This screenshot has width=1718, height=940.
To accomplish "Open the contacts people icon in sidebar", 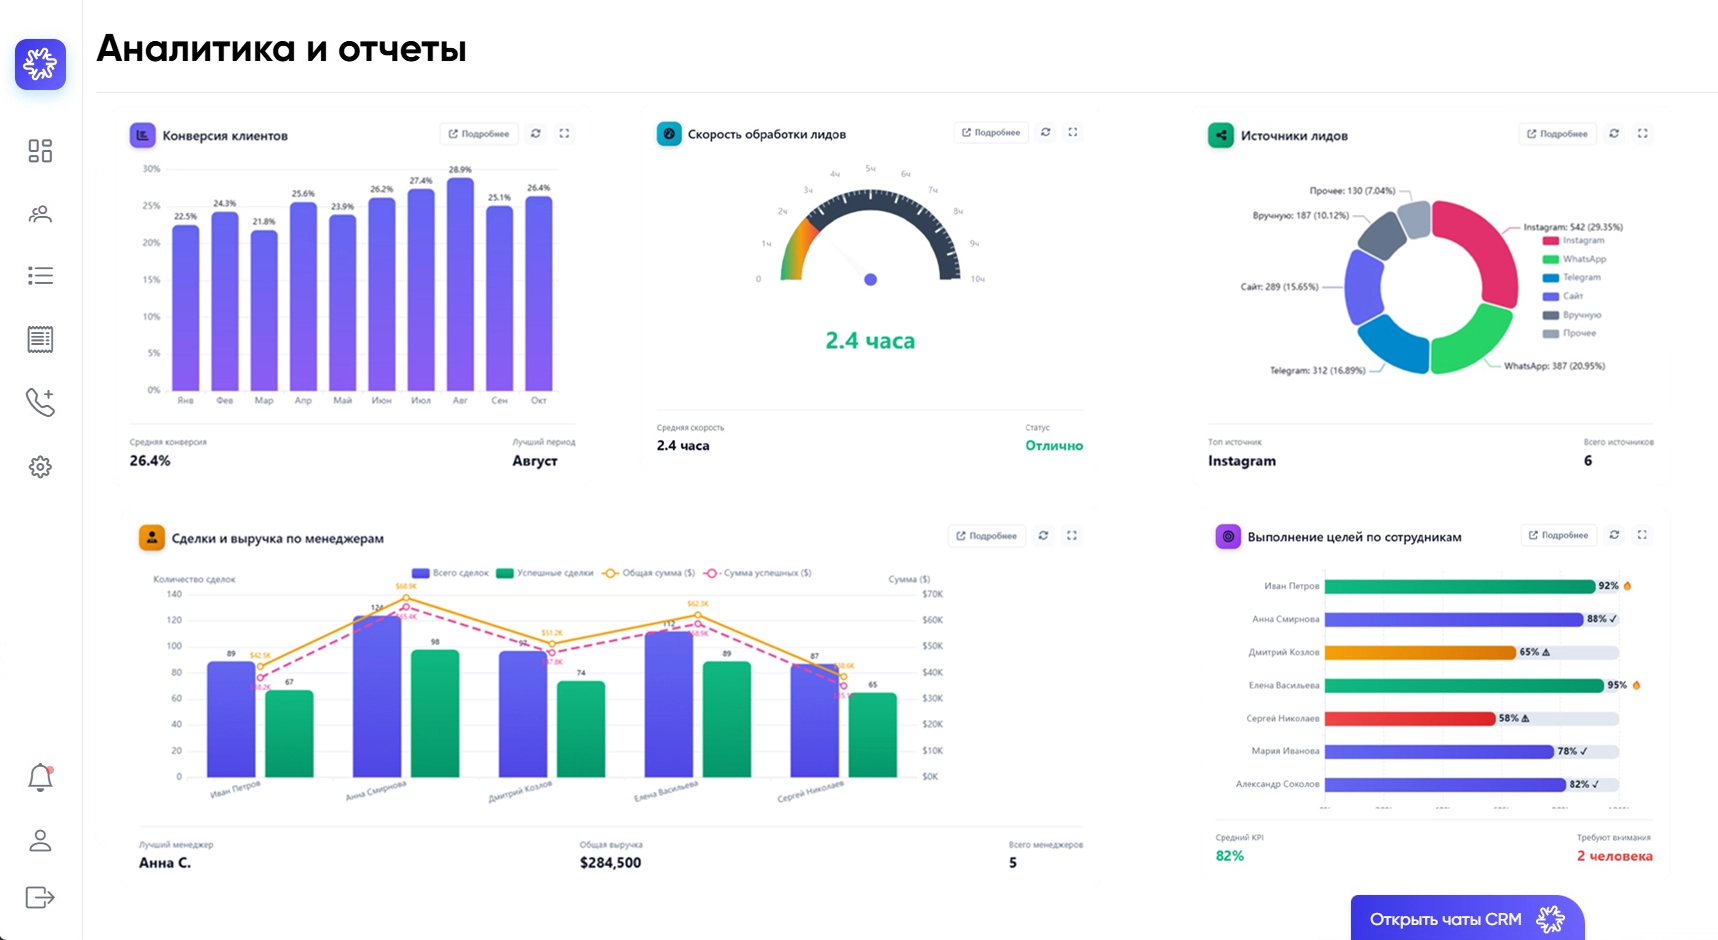I will tap(40, 214).
